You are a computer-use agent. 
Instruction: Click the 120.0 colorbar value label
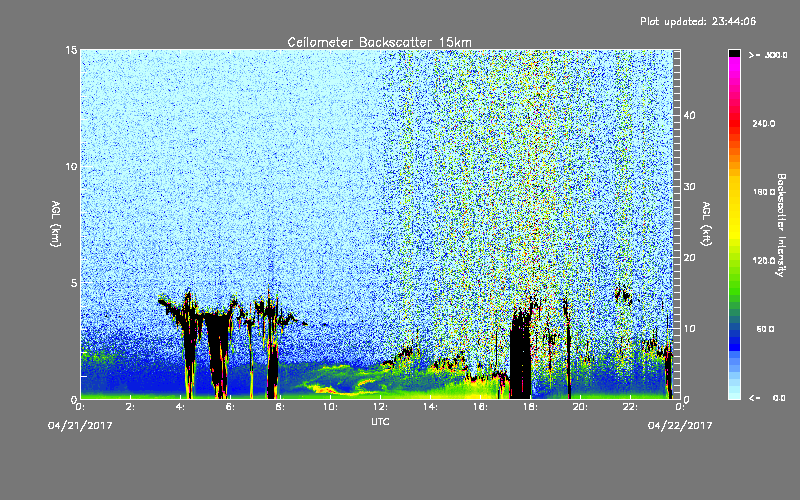(764, 261)
